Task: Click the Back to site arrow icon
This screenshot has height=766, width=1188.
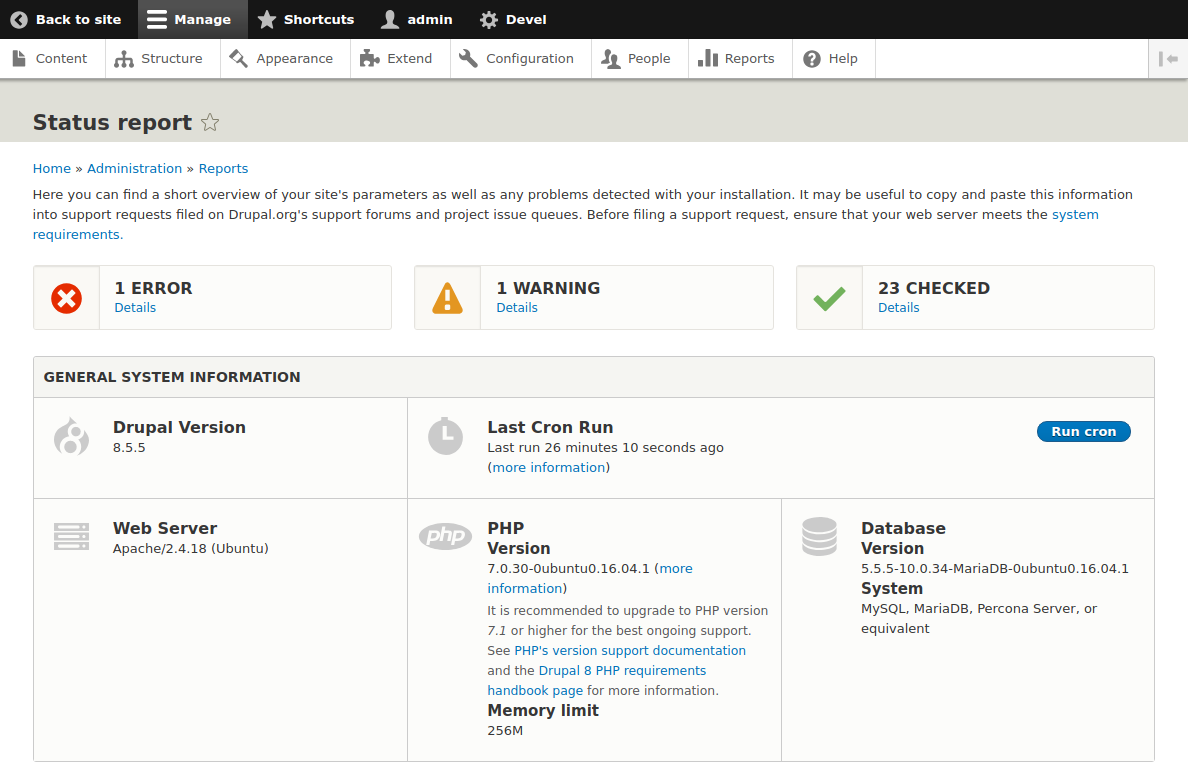Action: coord(19,20)
